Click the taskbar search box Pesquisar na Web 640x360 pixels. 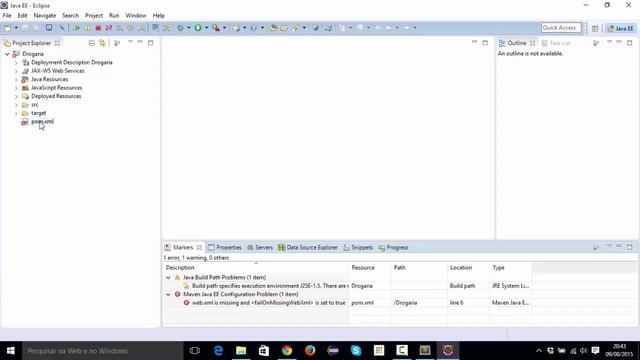point(102,351)
